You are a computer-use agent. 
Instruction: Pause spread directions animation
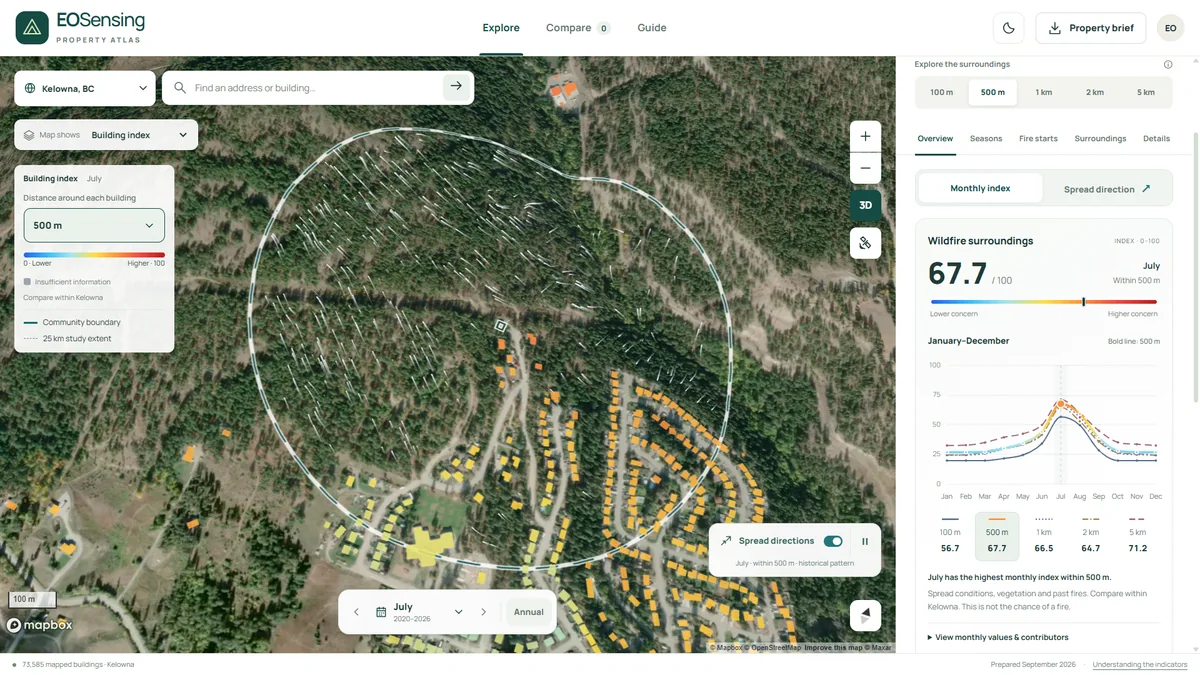(x=865, y=541)
